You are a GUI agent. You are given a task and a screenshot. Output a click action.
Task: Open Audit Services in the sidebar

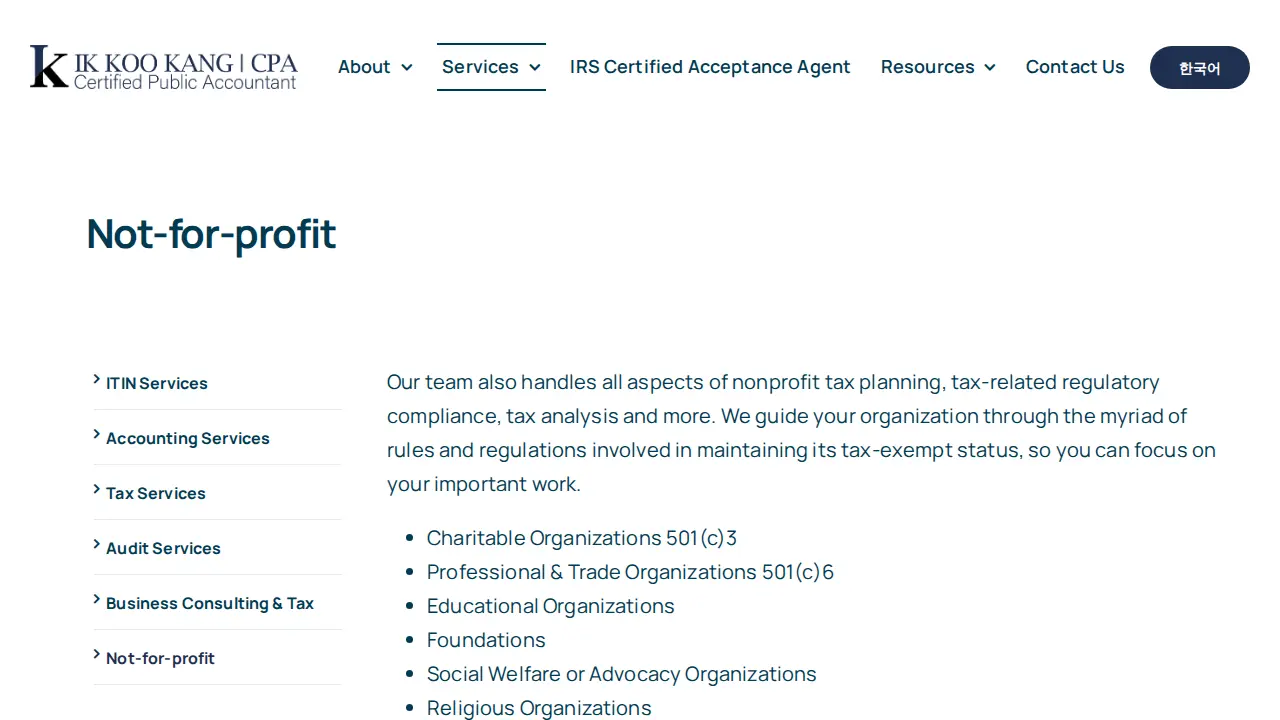pyautogui.click(x=163, y=548)
